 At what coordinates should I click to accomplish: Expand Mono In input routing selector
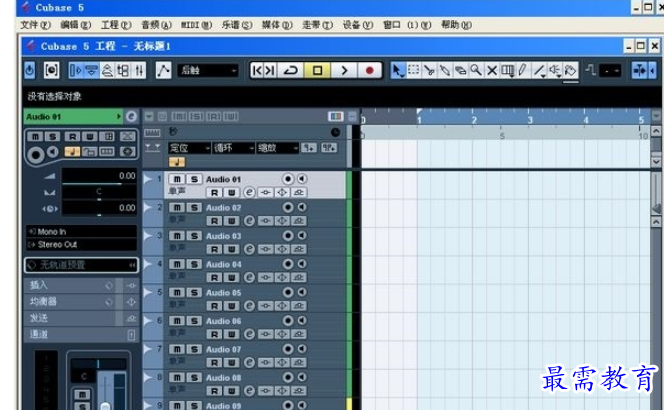[82, 232]
